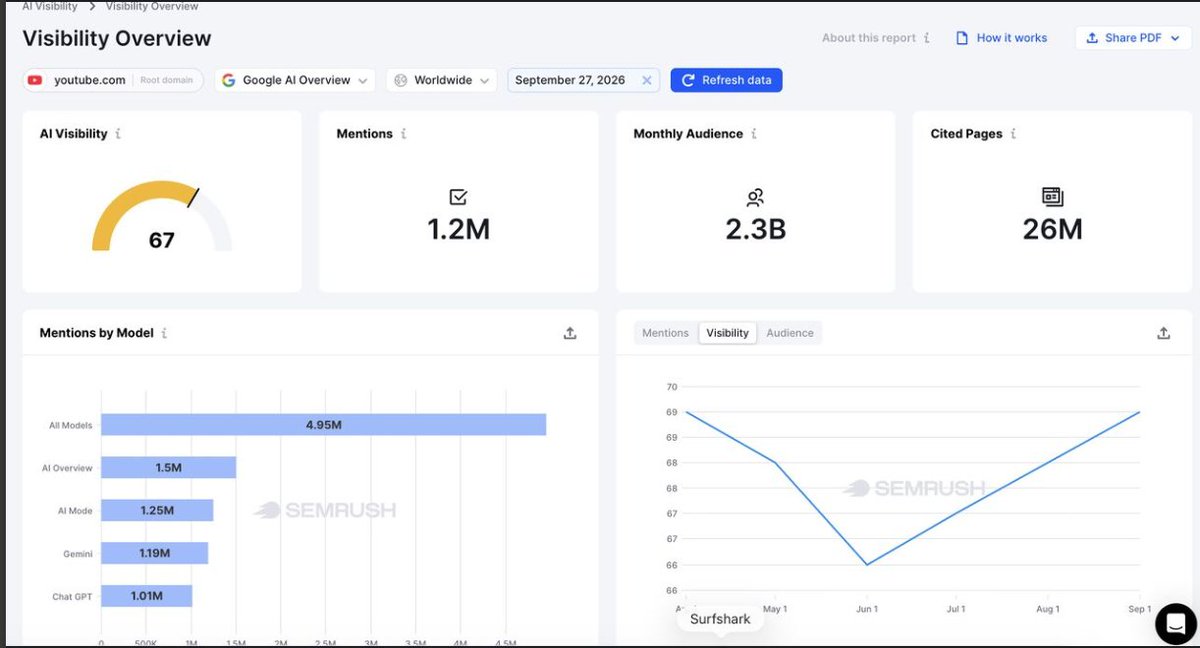Screen dimensions: 1200x648
Task: Switch to the Audience chart tab
Action: coord(790,333)
